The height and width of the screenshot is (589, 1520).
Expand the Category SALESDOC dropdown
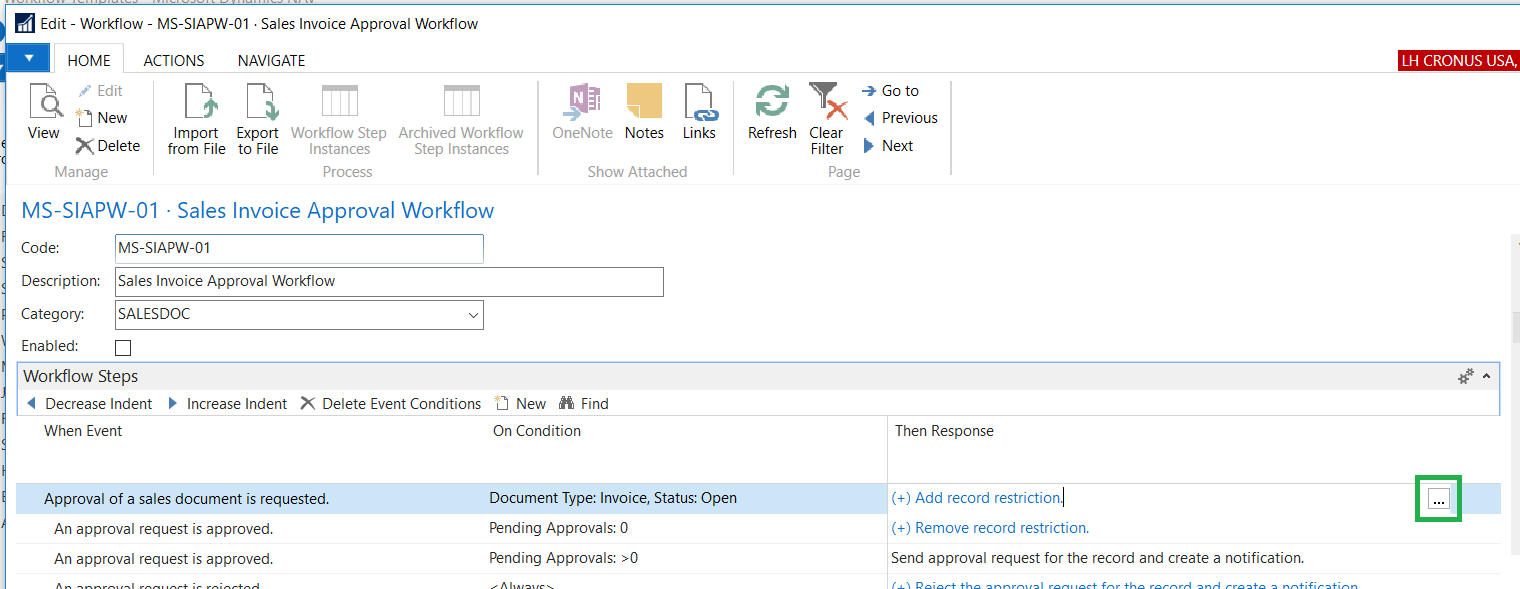[x=473, y=315]
